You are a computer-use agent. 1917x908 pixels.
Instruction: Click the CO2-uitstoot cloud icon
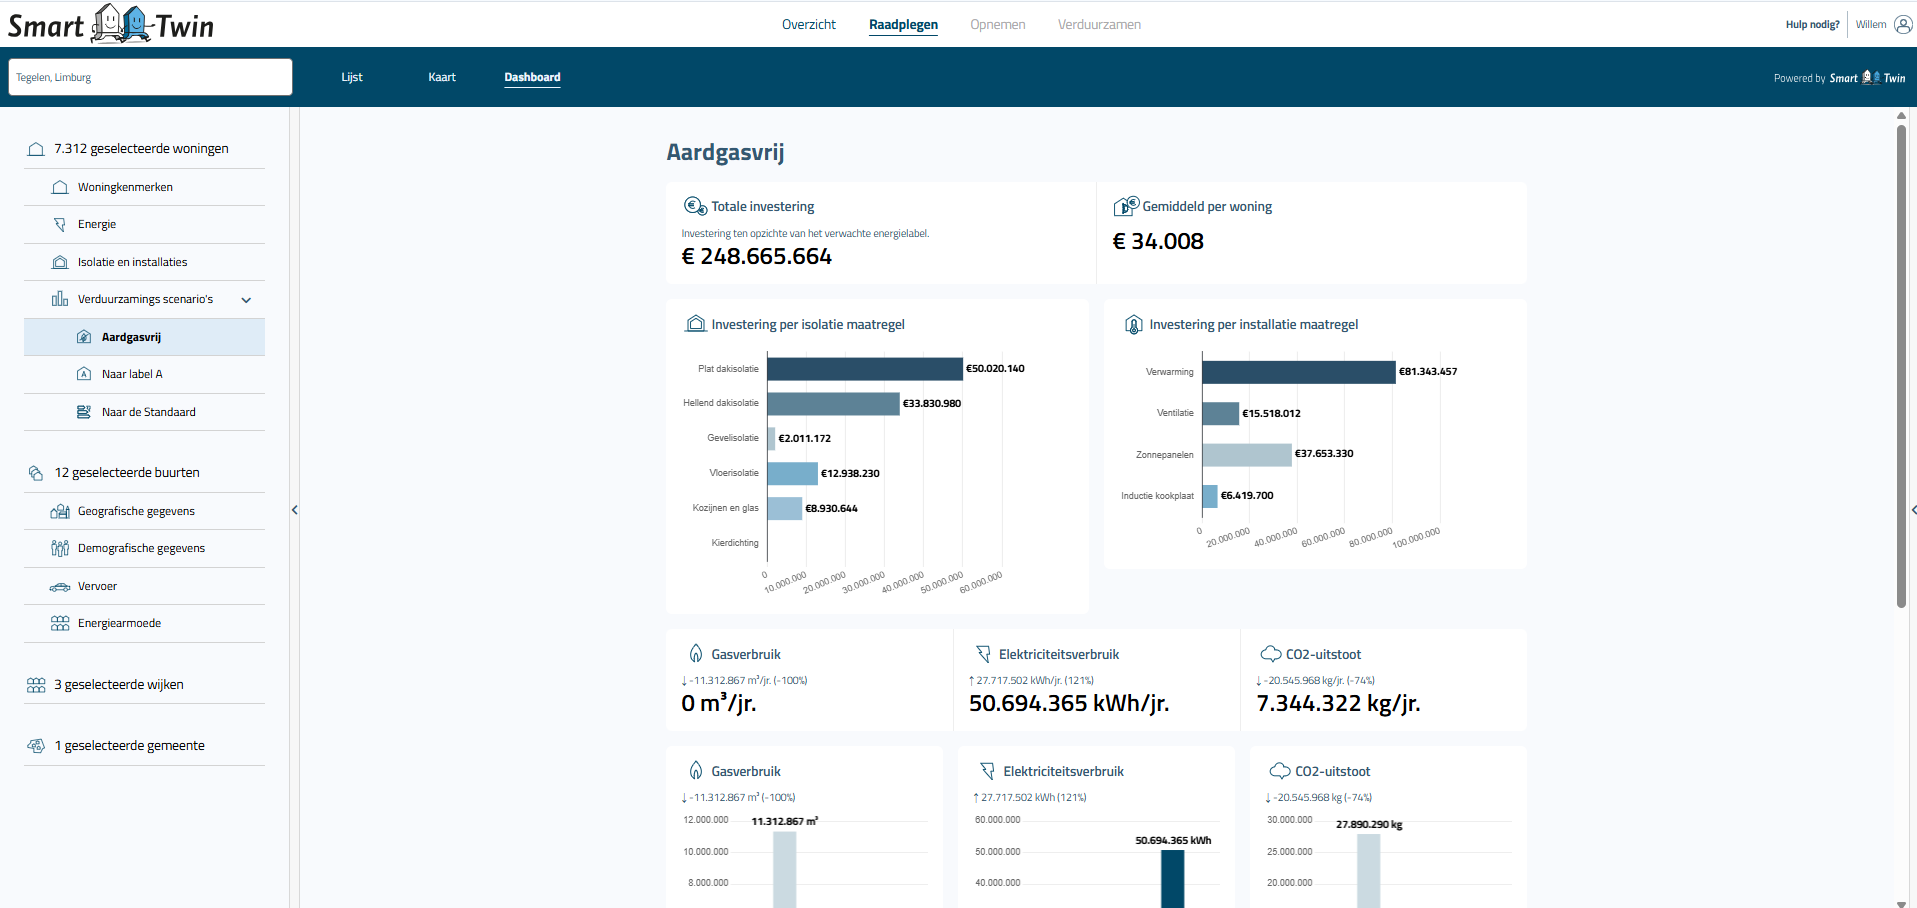pos(1271,653)
